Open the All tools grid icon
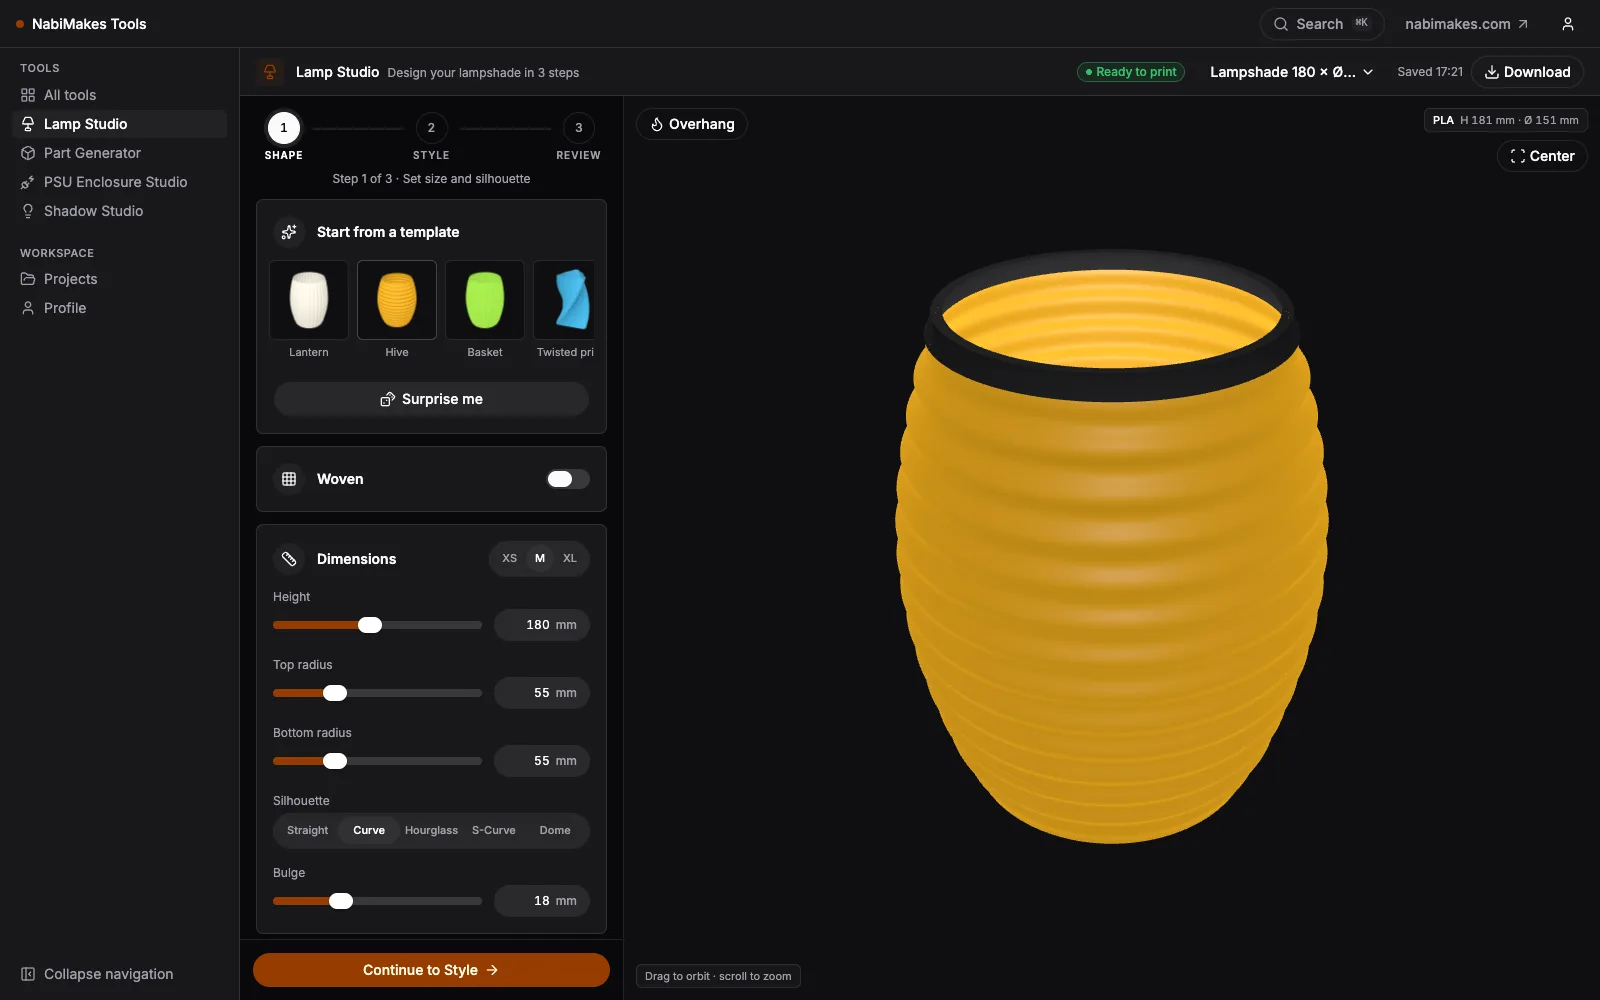 click(x=28, y=95)
